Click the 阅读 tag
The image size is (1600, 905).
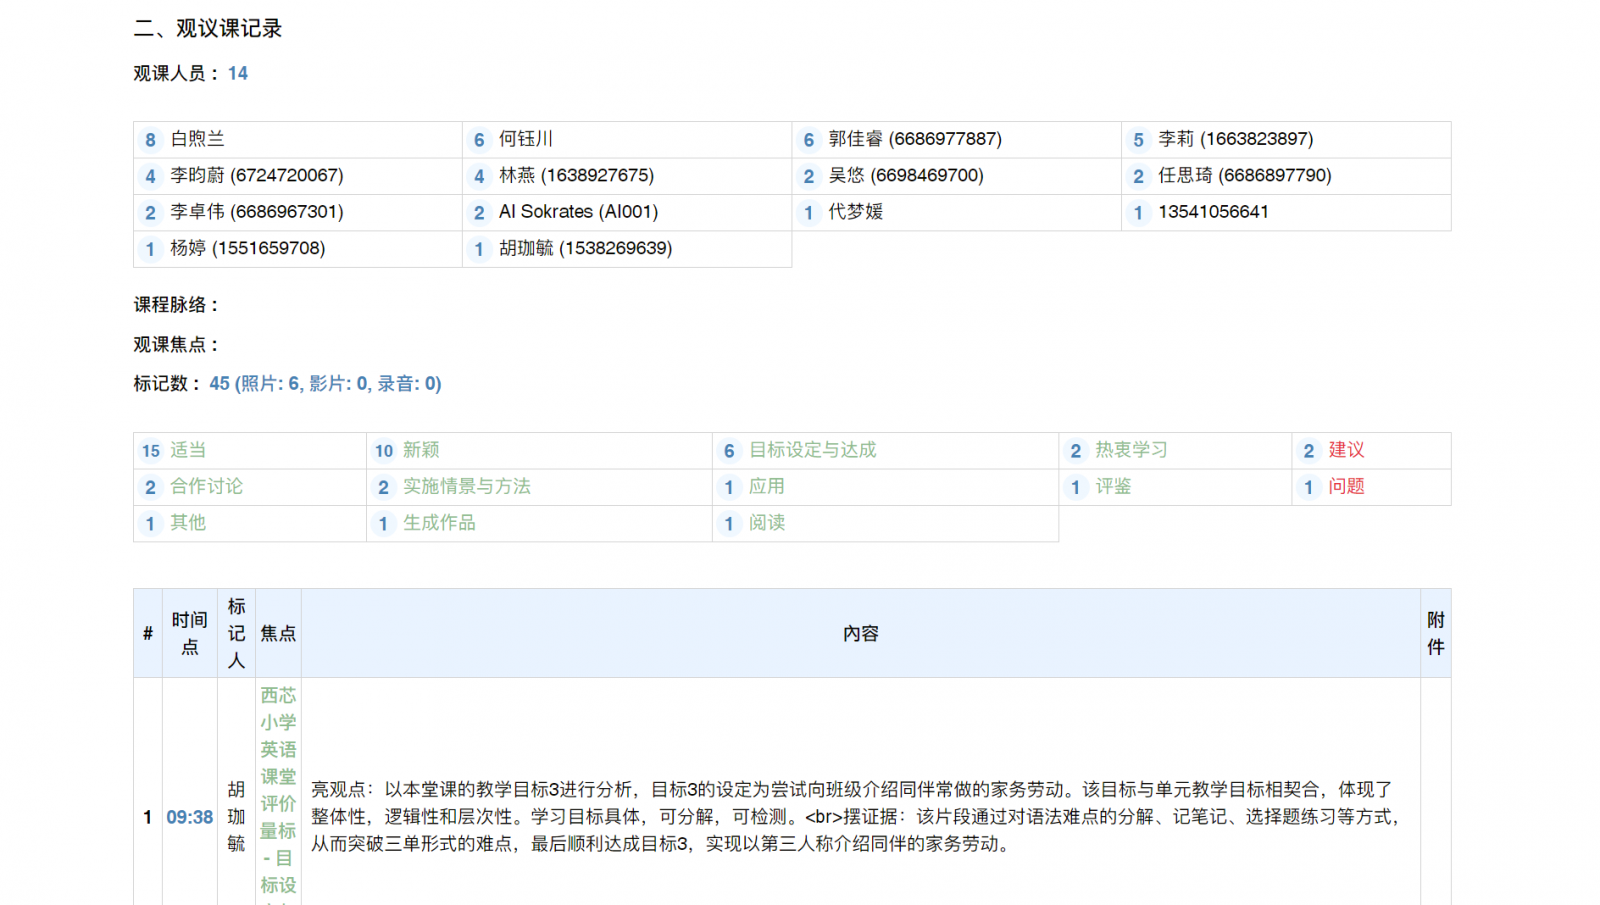point(766,523)
